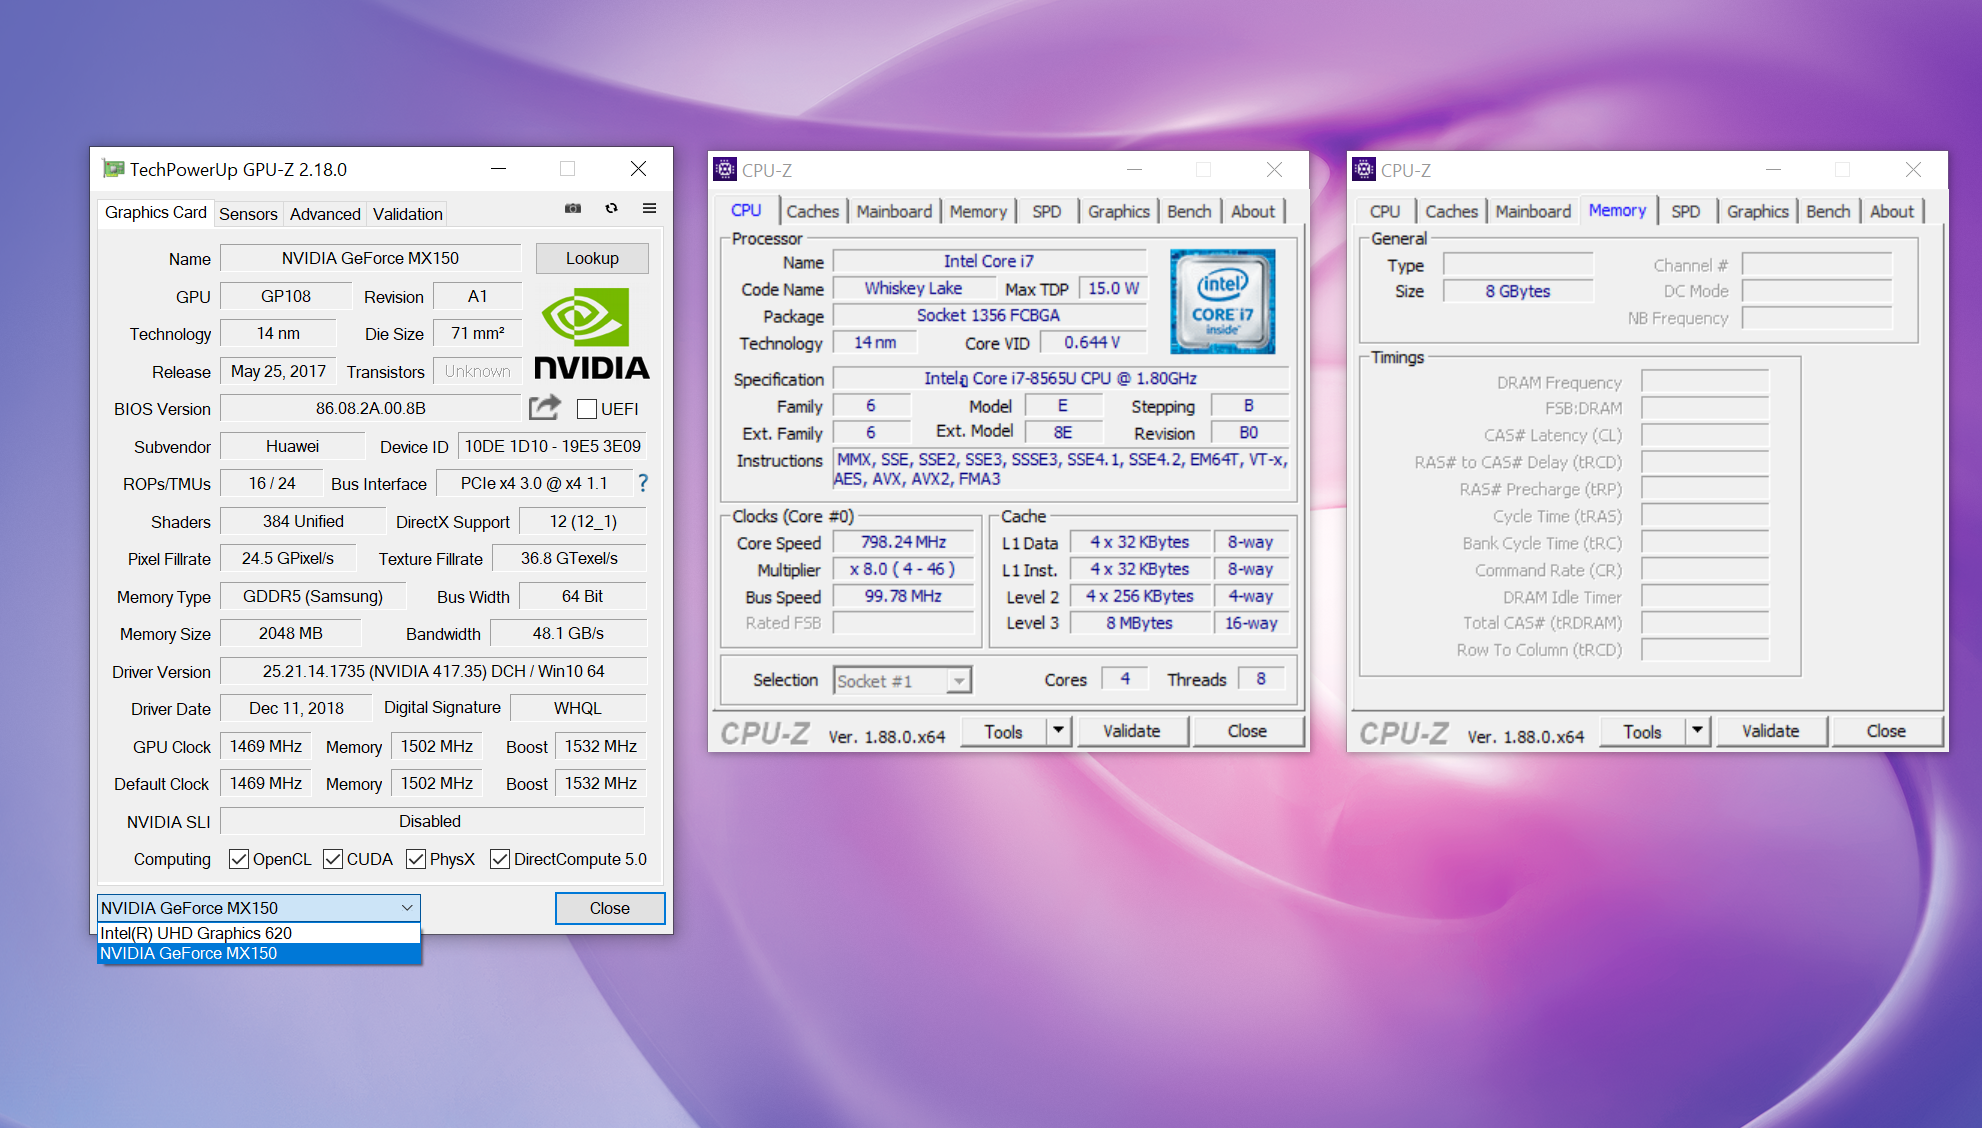This screenshot has width=1982, height=1128.
Task: Click Close in middle CPU-Z window
Action: 1248,731
